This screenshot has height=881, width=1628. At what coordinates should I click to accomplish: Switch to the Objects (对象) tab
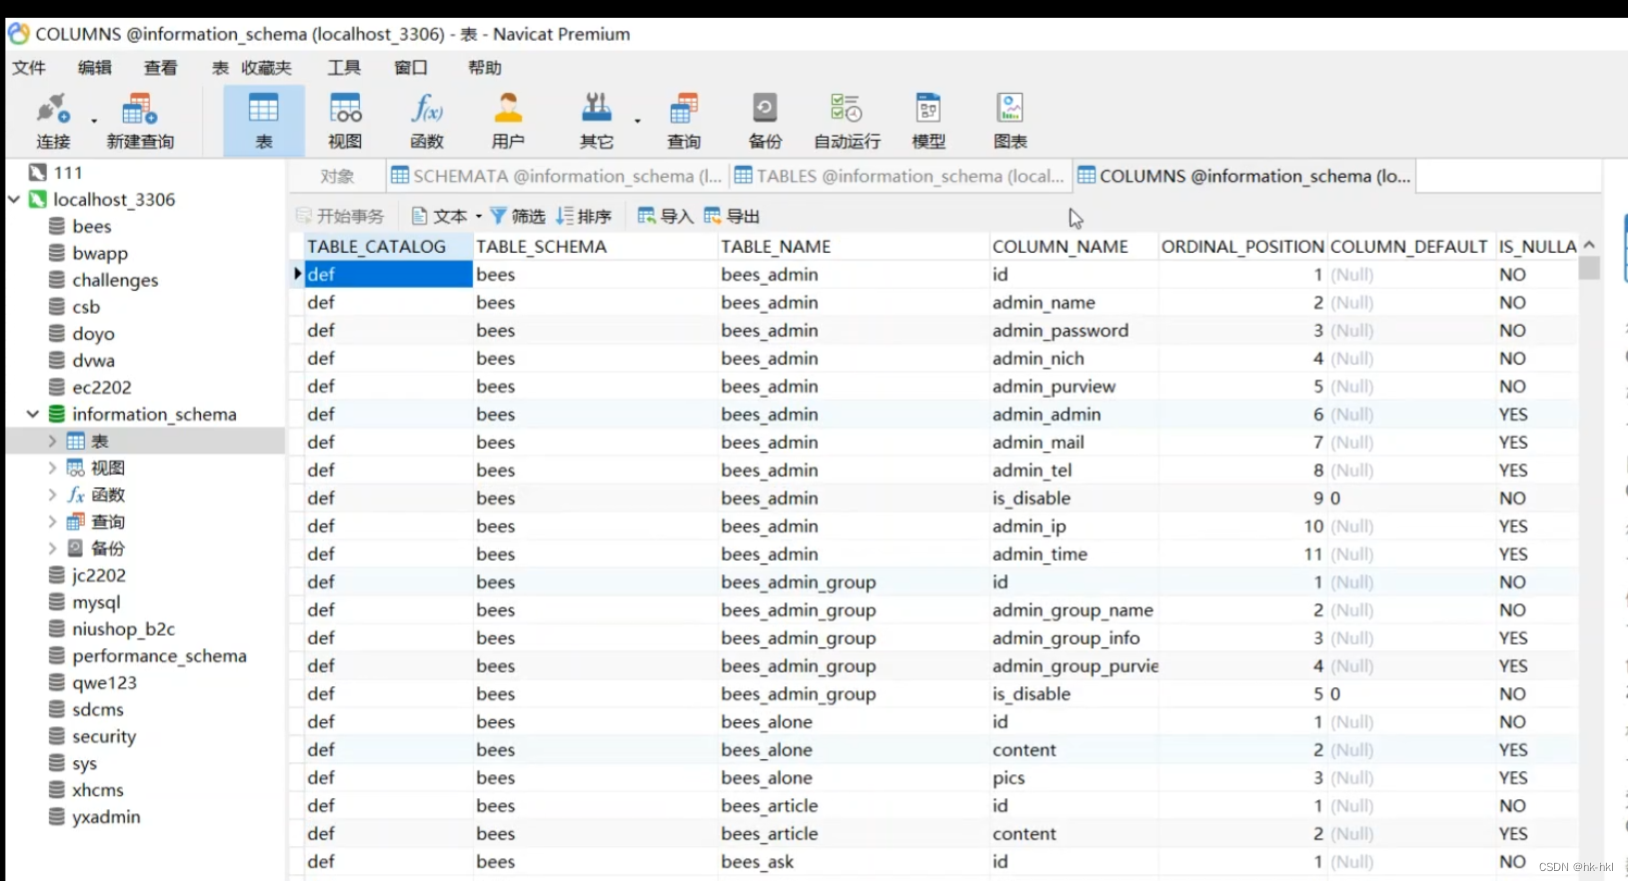pyautogui.click(x=337, y=176)
